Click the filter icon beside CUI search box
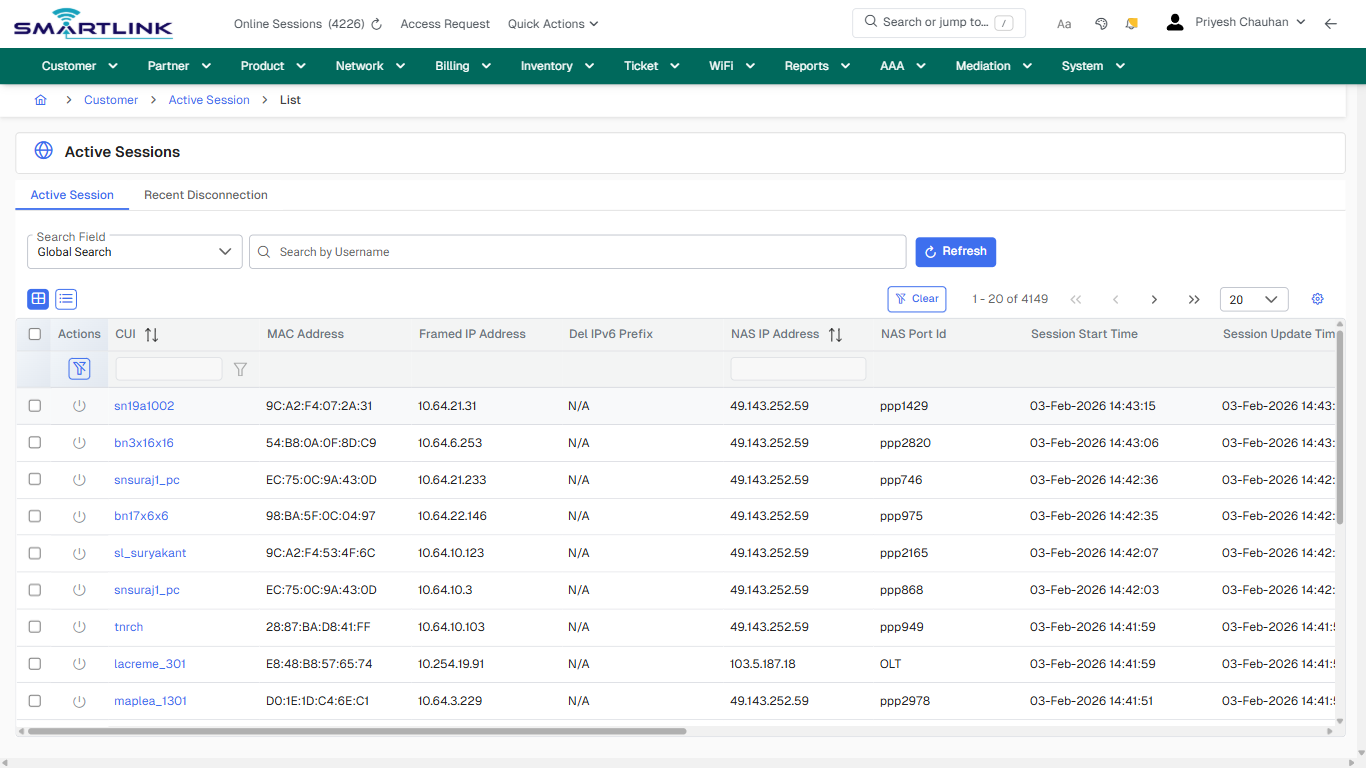 (x=240, y=368)
